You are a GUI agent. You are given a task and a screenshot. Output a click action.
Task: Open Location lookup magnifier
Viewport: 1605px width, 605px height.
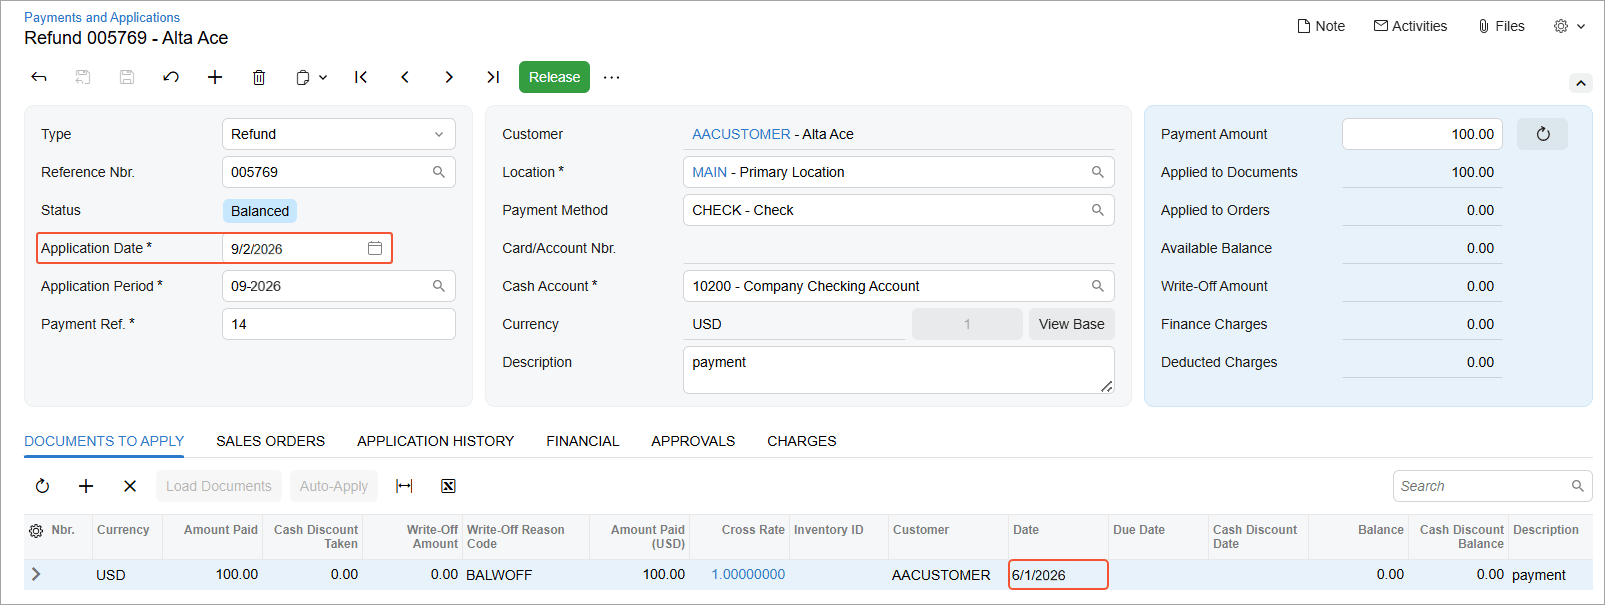click(x=1098, y=172)
